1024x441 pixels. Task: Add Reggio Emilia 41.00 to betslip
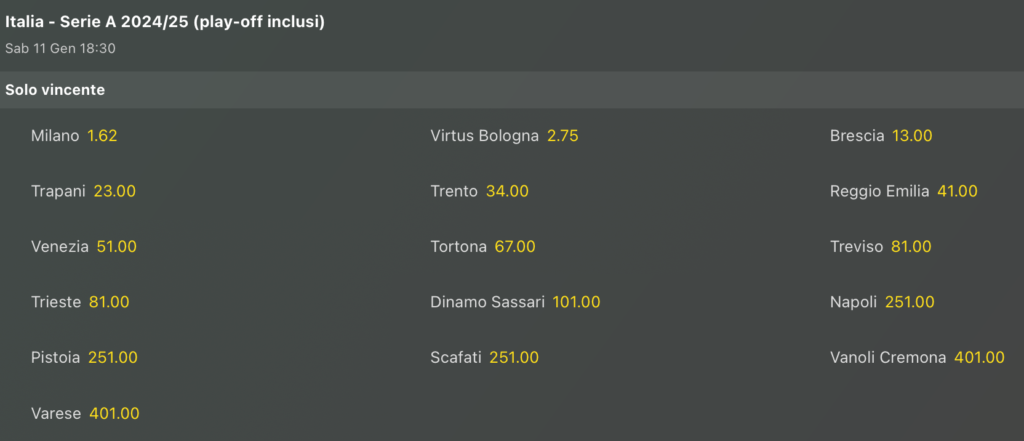[957, 191]
